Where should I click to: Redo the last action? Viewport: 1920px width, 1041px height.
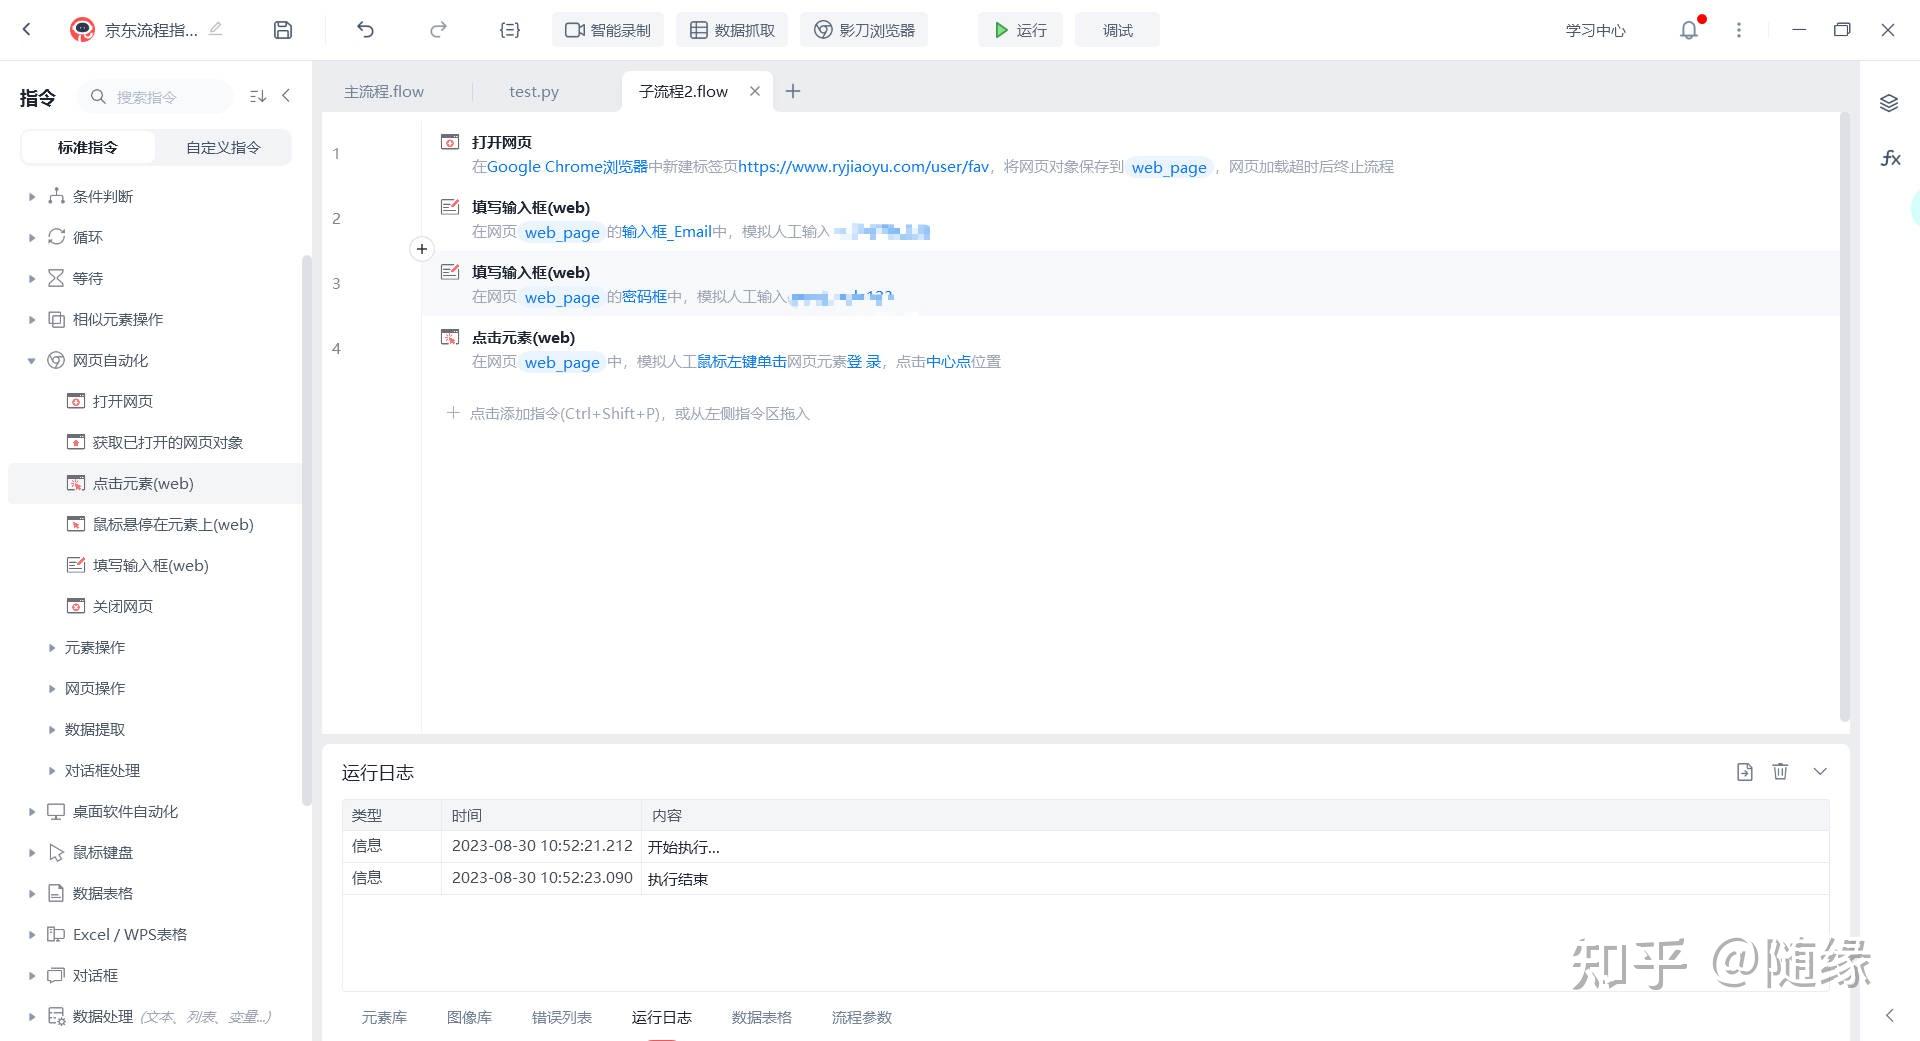(x=438, y=29)
